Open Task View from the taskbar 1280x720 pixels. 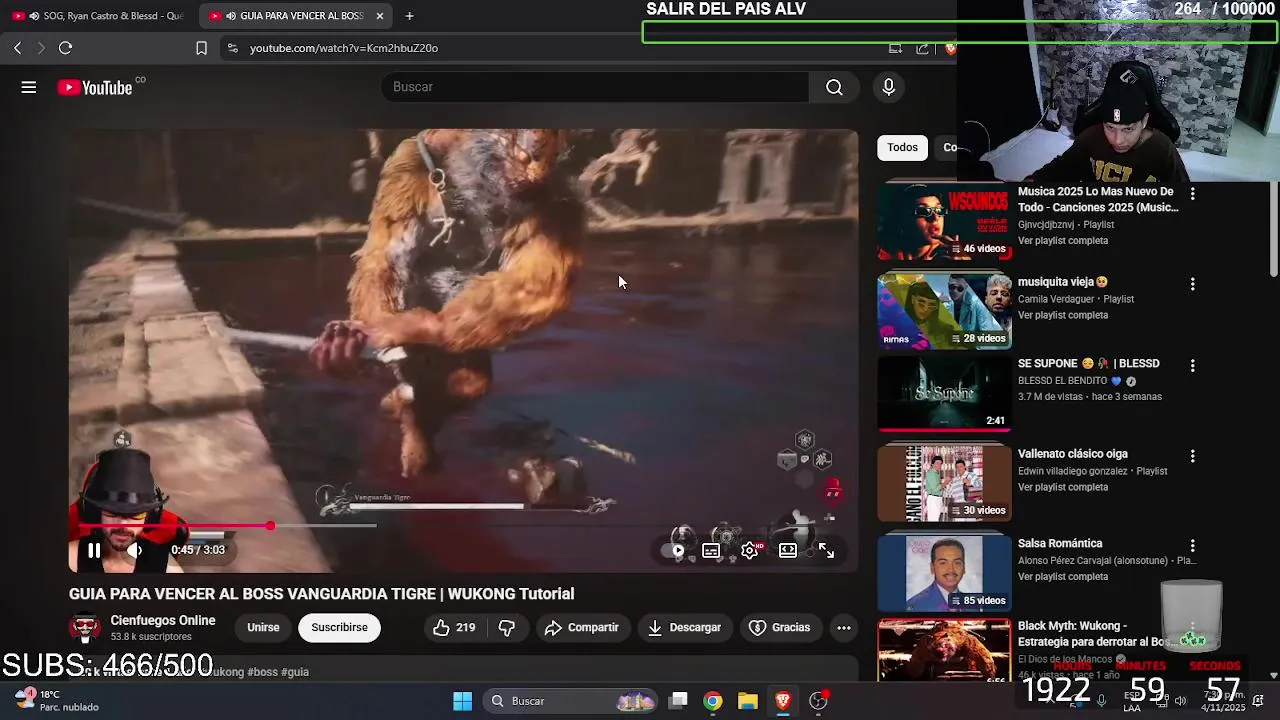(678, 701)
